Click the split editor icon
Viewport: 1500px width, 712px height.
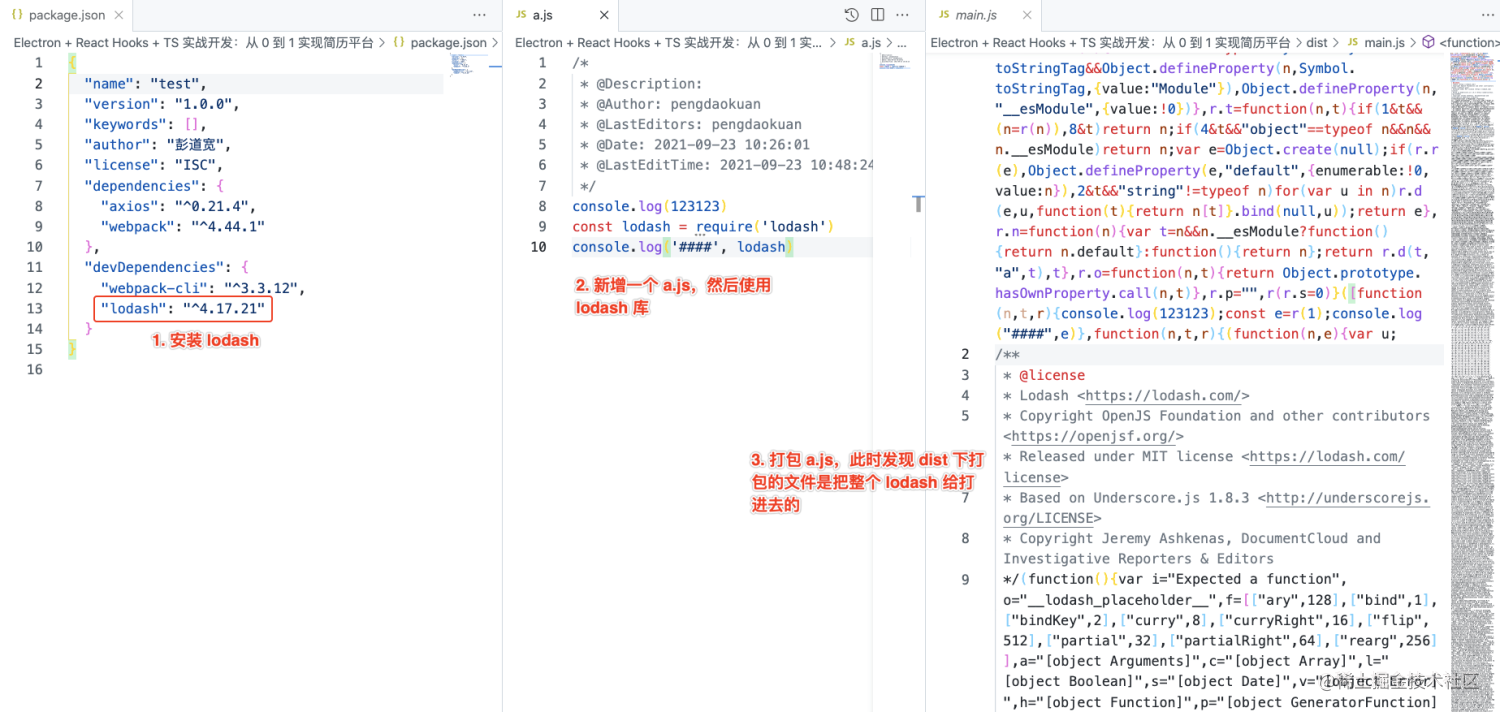point(877,15)
